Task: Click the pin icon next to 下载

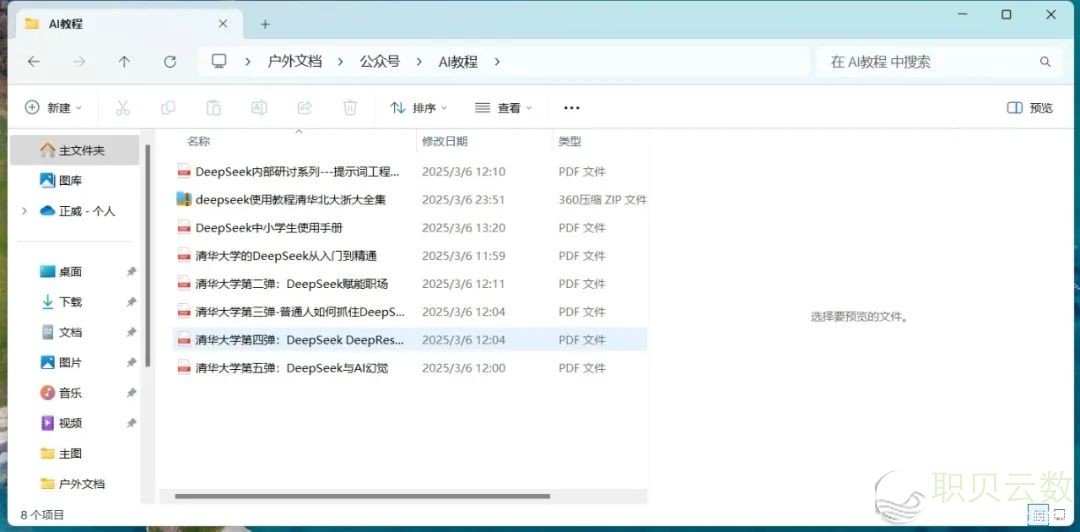Action: point(131,302)
